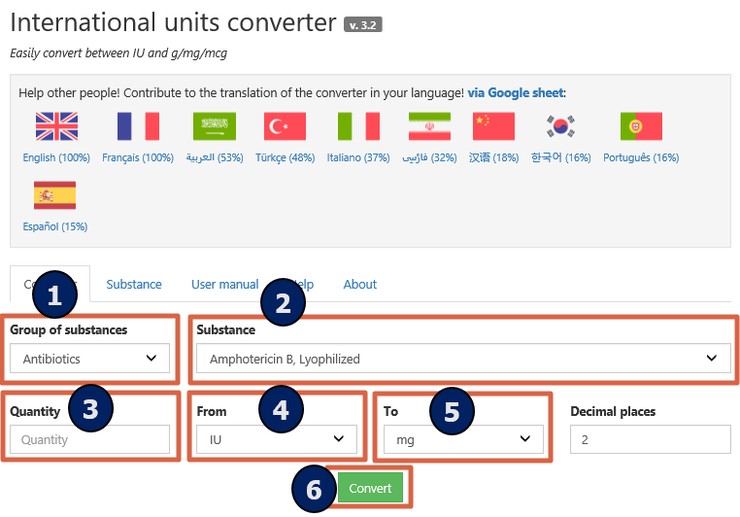Select the South Korean flag icon
This screenshot has height=517, width=740.
(561, 126)
